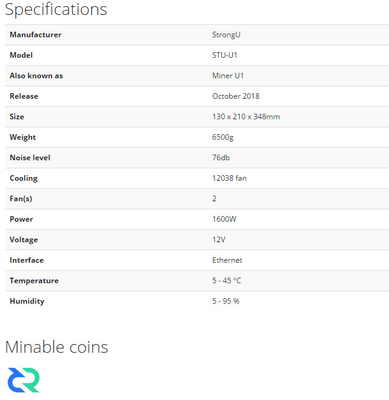Select the Also known as label
The height and width of the screenshot is (400, 389).
(36, 76)
